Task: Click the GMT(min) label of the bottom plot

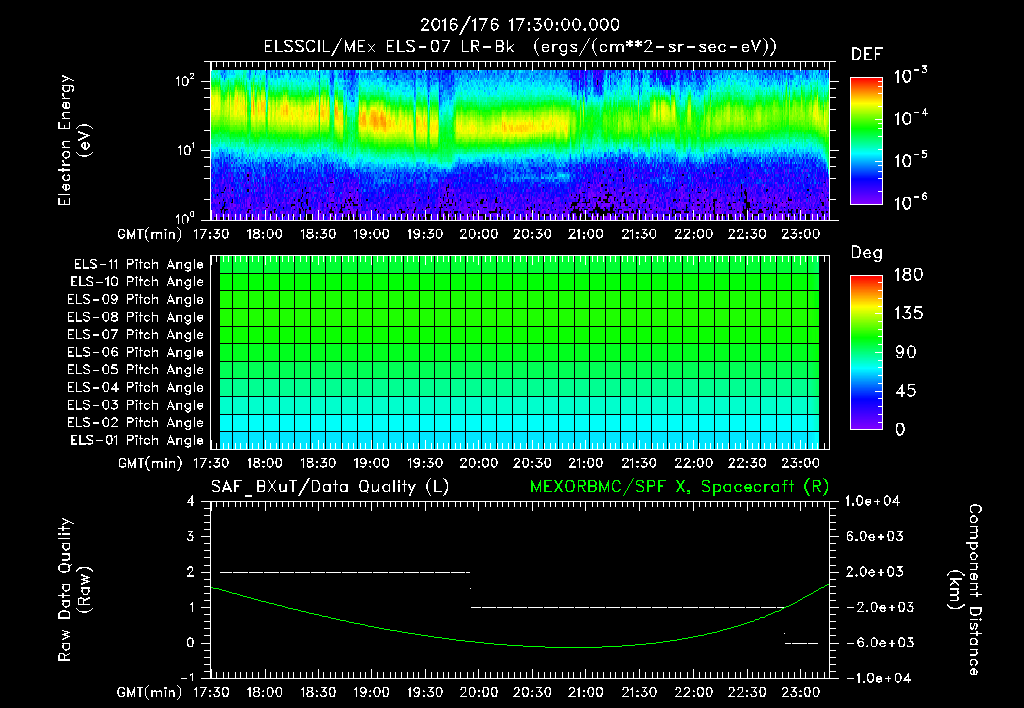Action: 148,692
